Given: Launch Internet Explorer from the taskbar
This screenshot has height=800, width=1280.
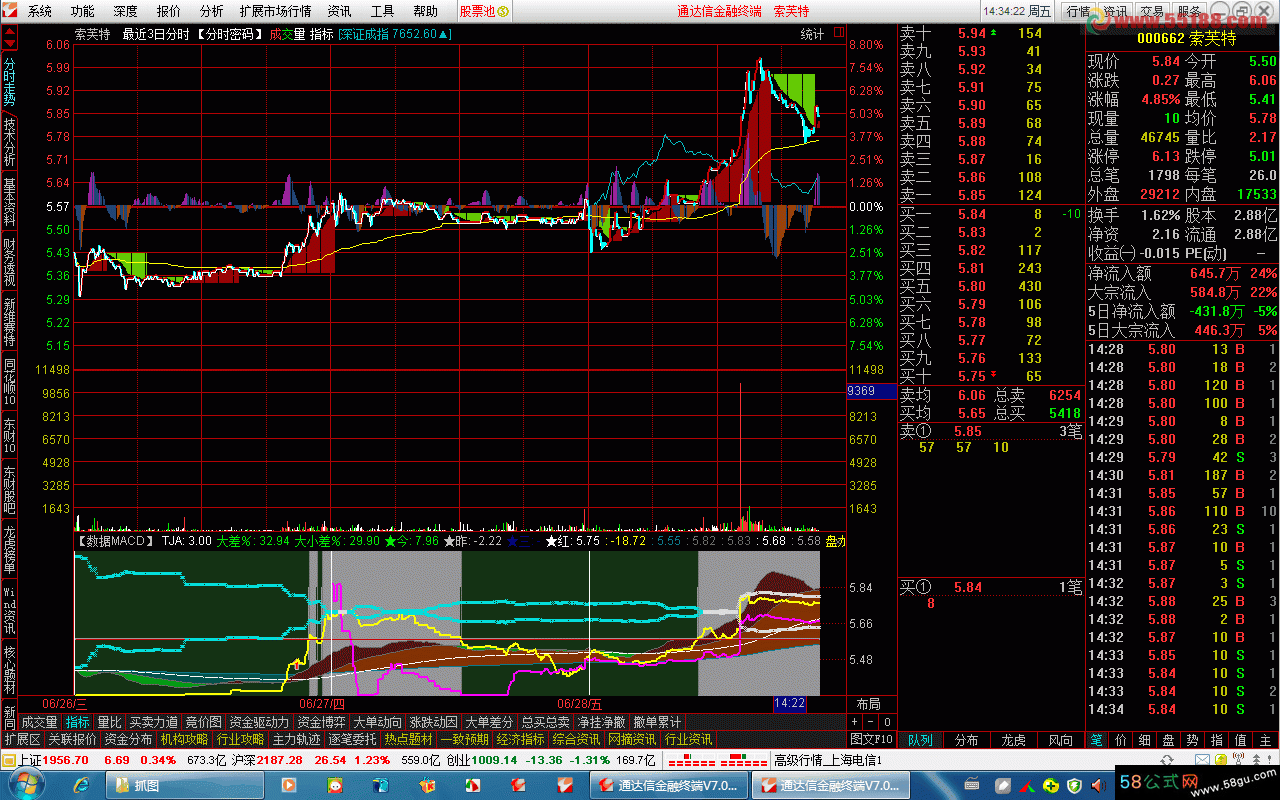Looking at the screenshot, I should (x=81, y=785).
